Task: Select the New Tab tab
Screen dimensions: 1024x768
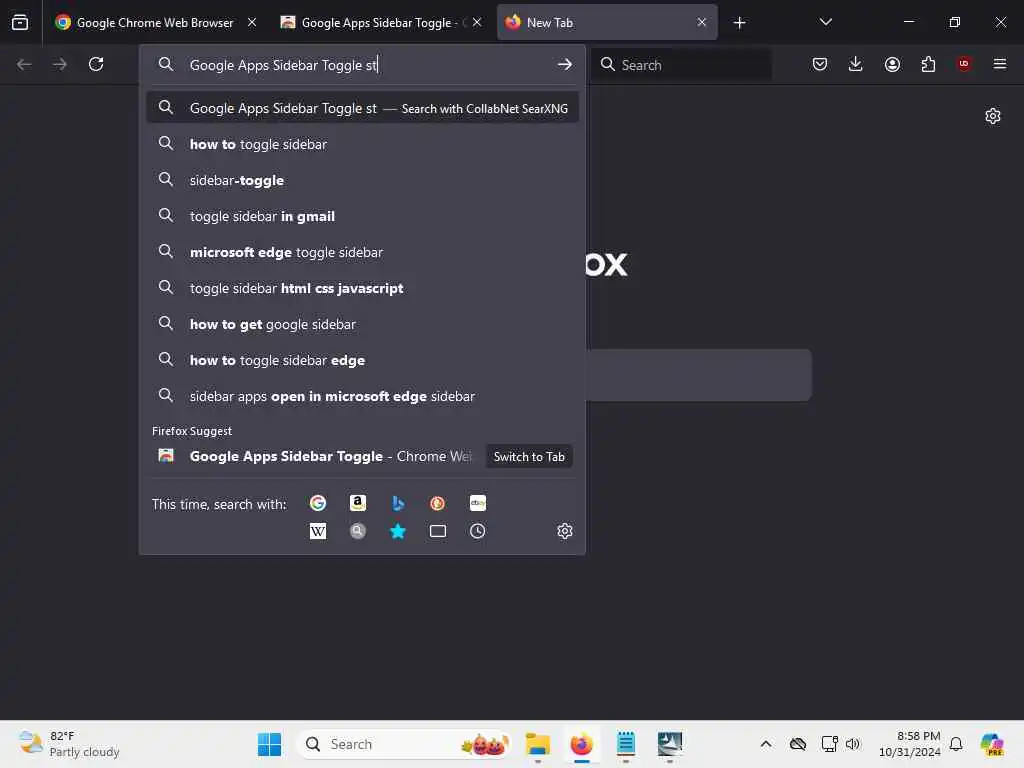Action: click(607, 23)
